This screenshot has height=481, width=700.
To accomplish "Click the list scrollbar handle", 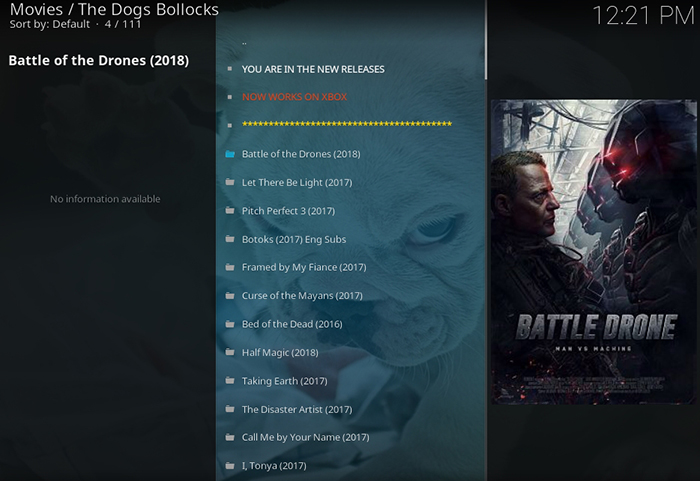I will [486, 40].
